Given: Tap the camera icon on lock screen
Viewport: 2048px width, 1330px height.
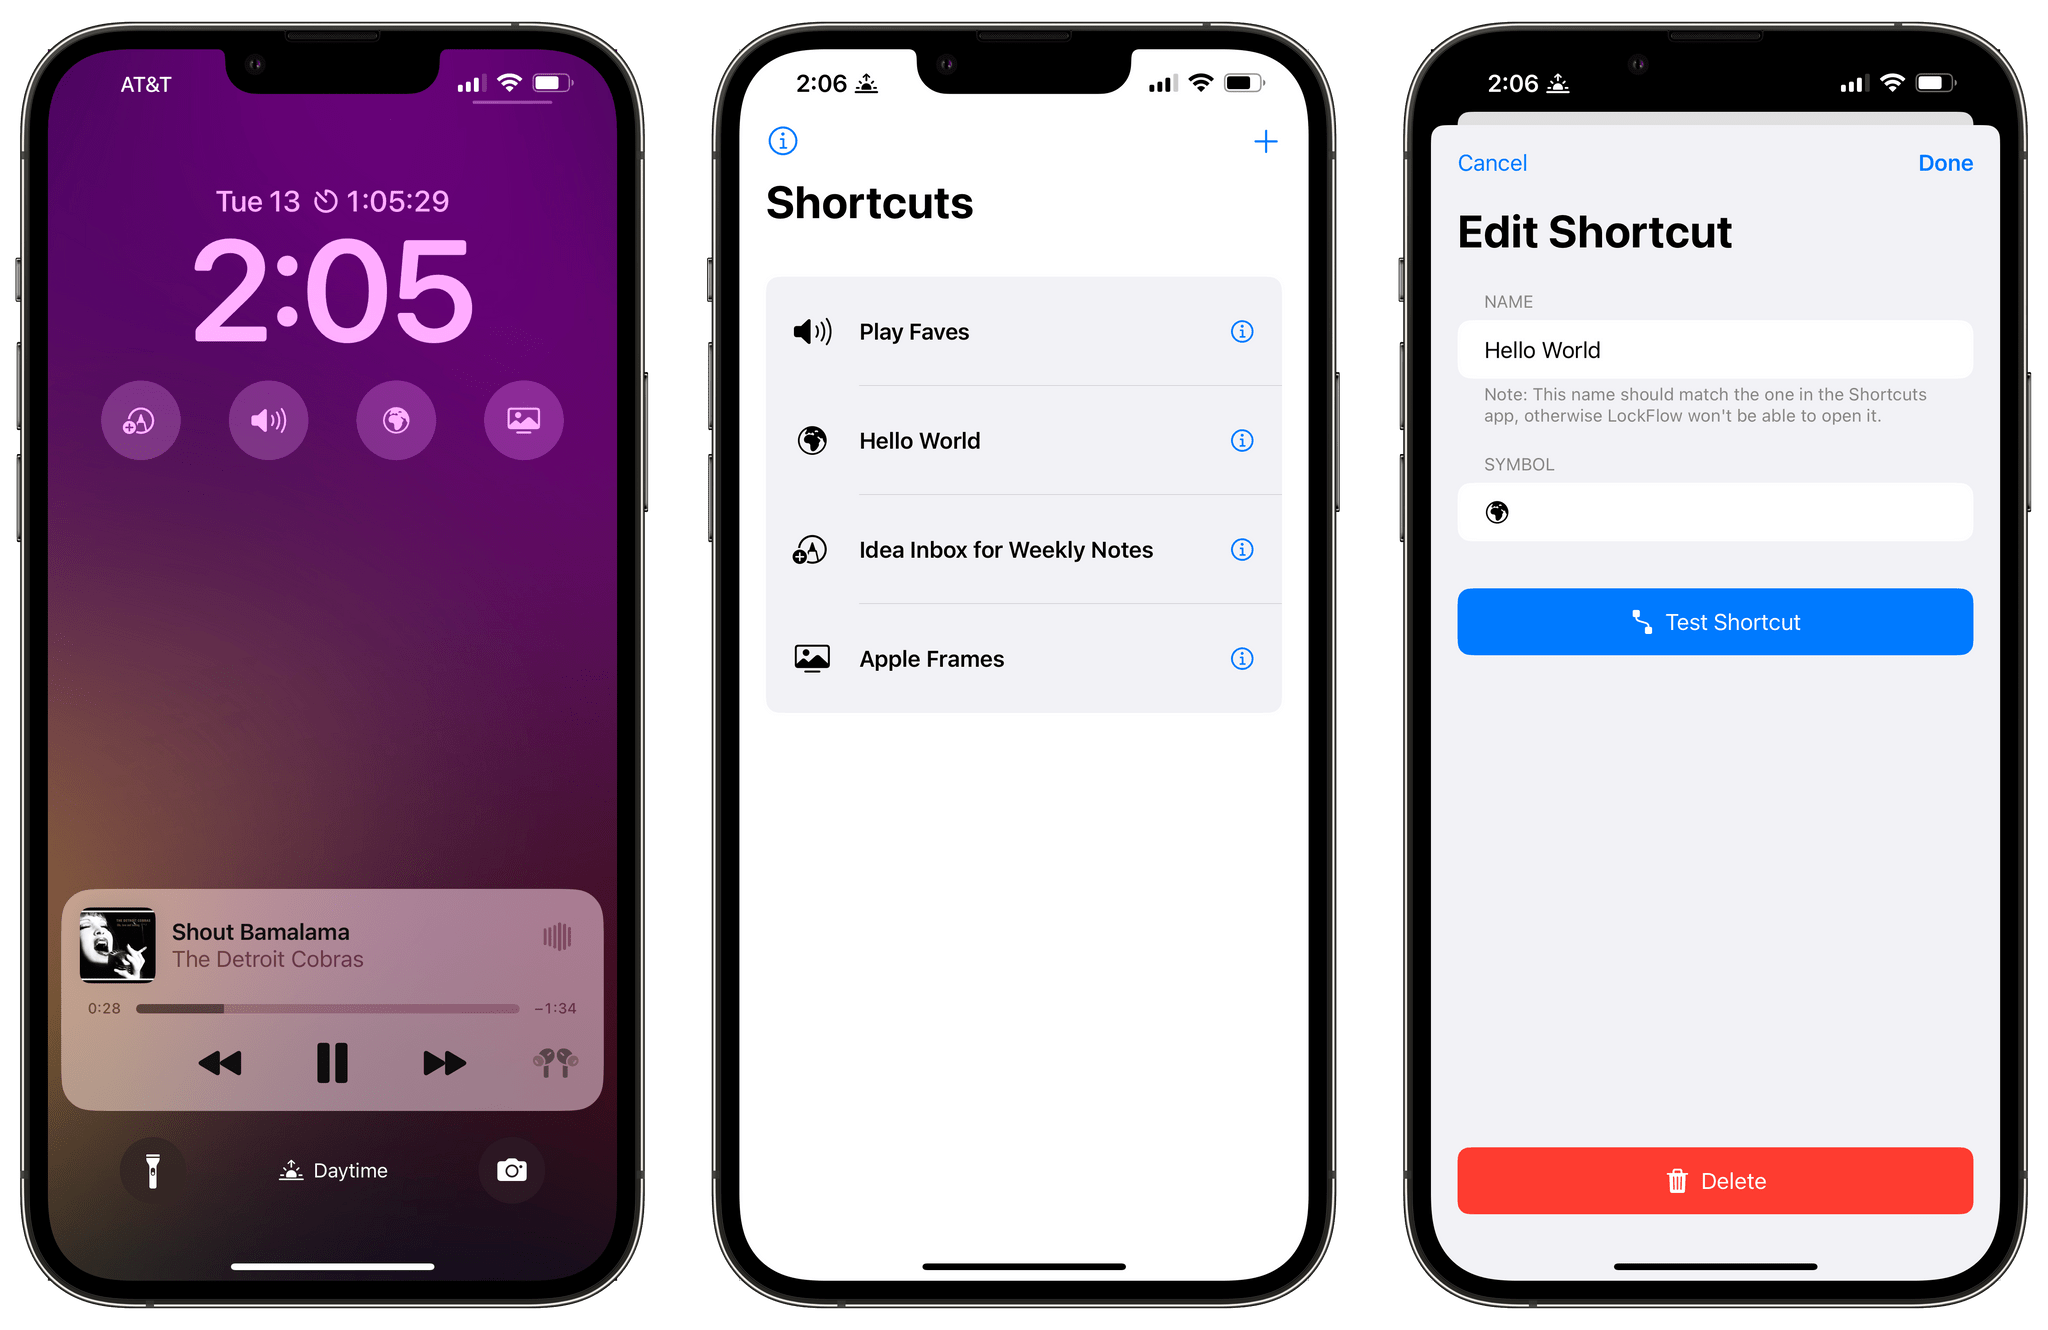Looking at the screenshot, I should tap(525, 1169).
